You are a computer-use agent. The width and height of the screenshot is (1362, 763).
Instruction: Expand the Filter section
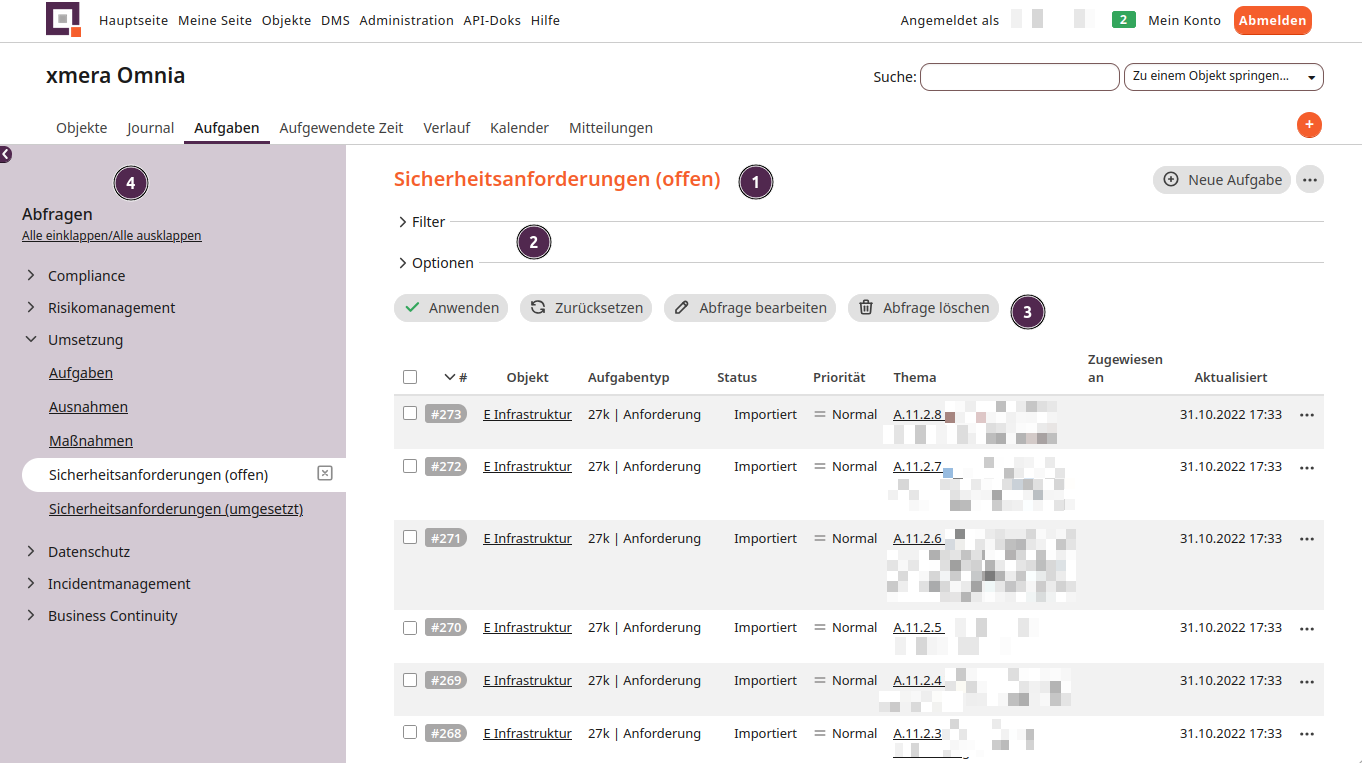(x=421, y=222)
